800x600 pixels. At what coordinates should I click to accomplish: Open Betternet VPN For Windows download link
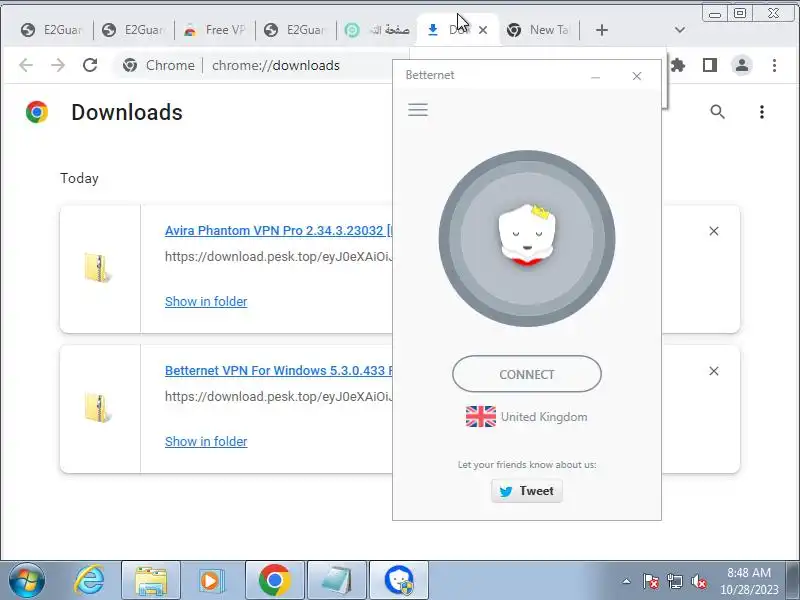pyautogui.click(x=279, y=370)
